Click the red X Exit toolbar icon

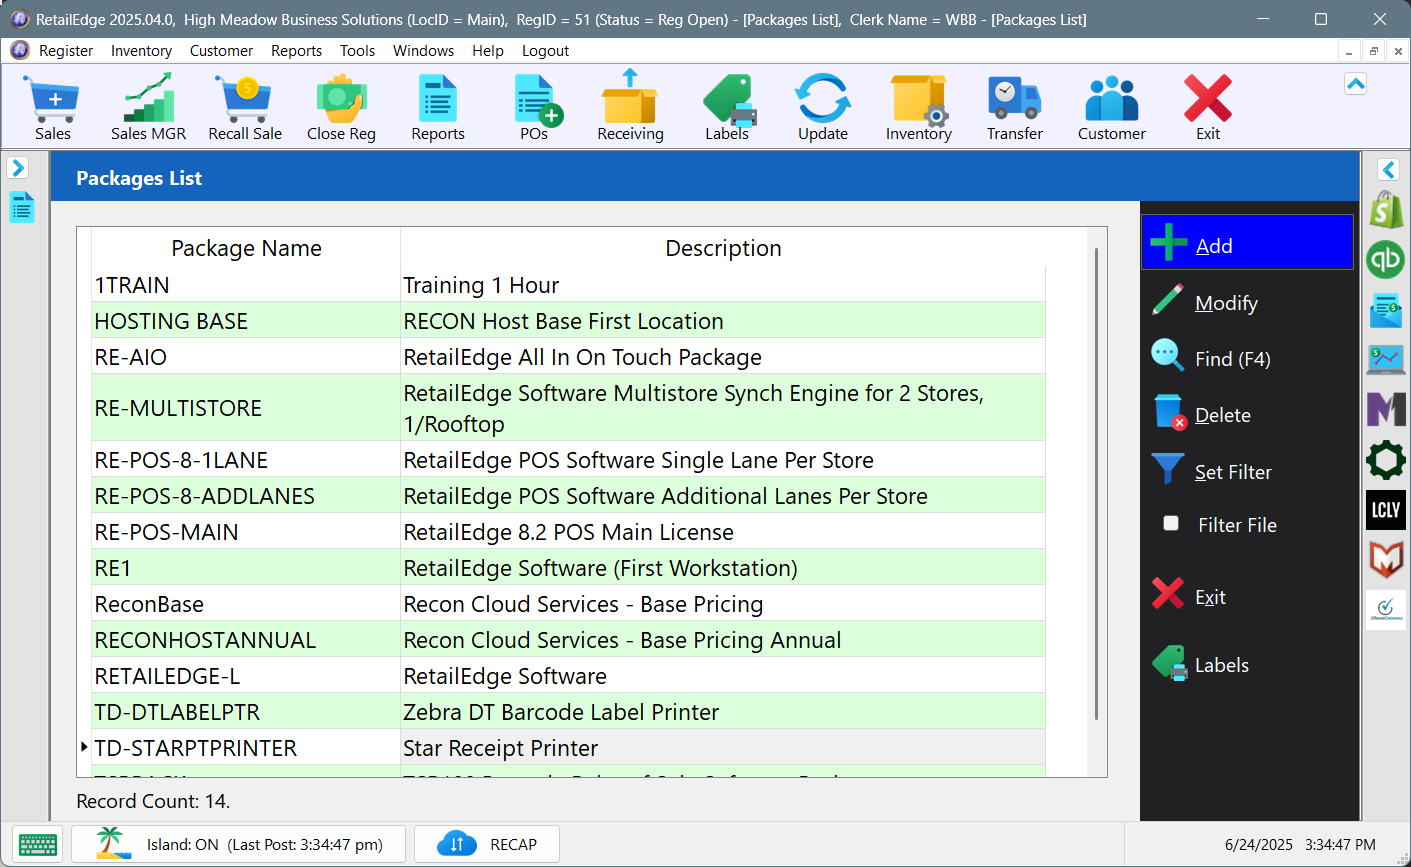[1208, 107]
